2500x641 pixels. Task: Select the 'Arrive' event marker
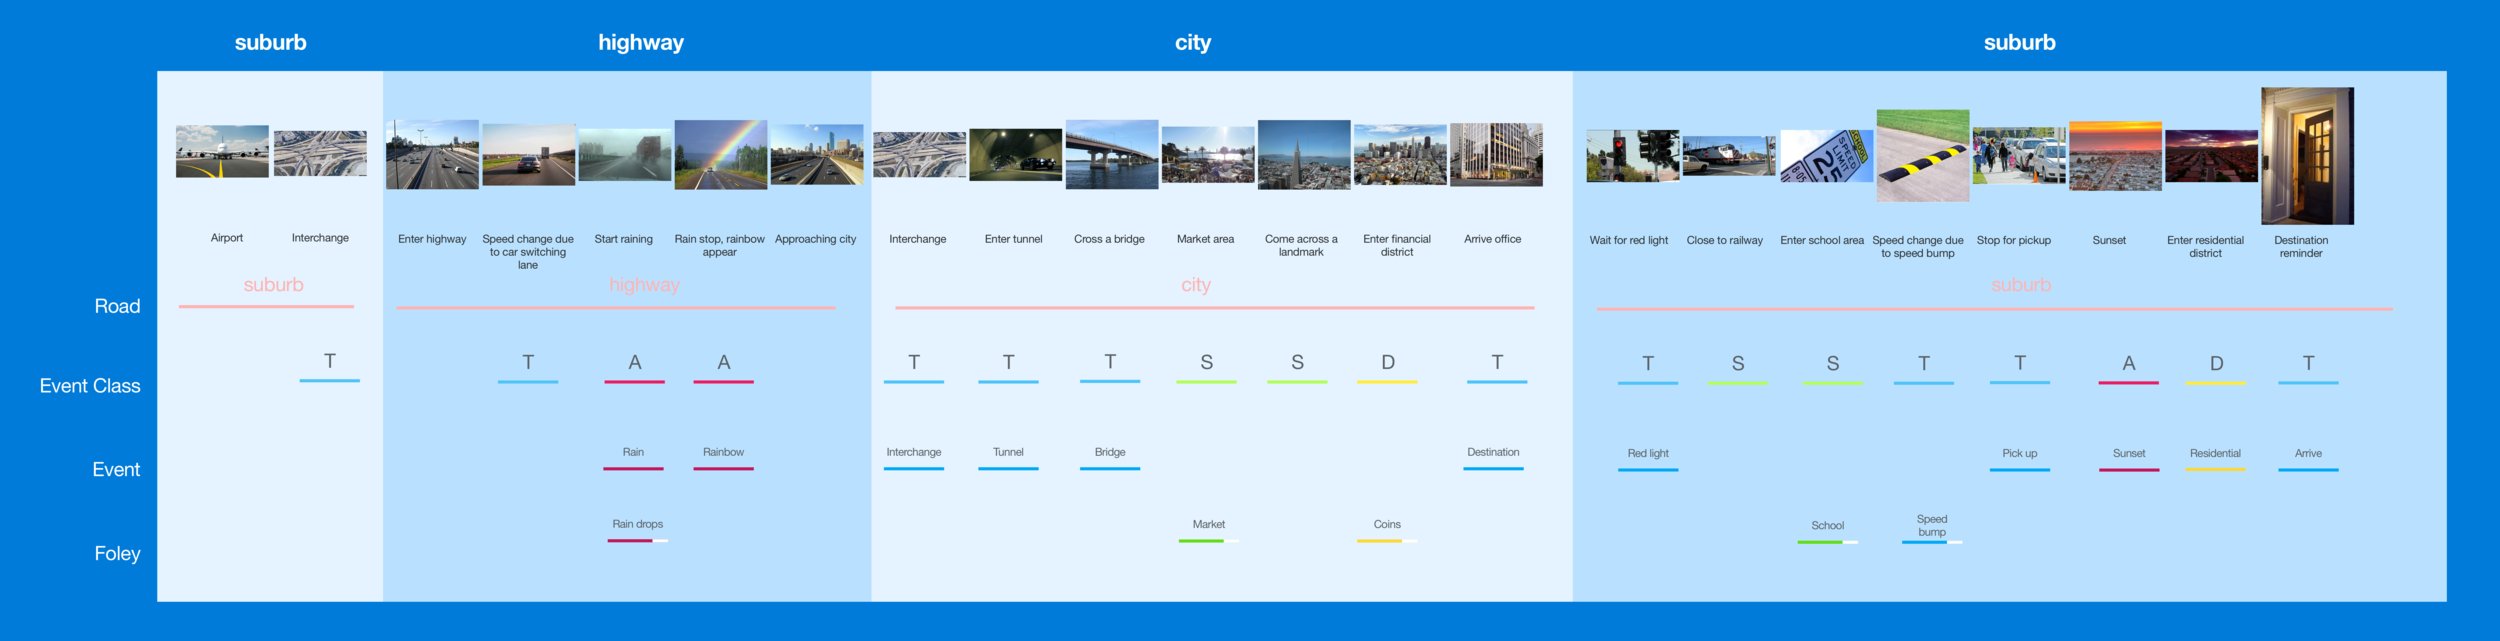pos(2308,458)
